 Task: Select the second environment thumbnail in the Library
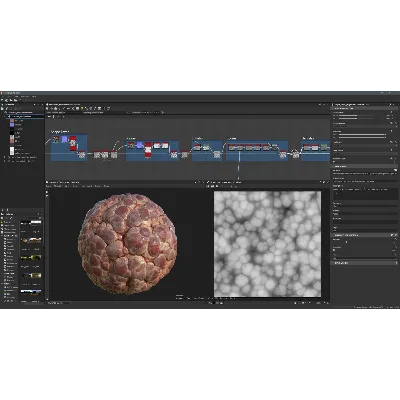click(x=31, y=239)
